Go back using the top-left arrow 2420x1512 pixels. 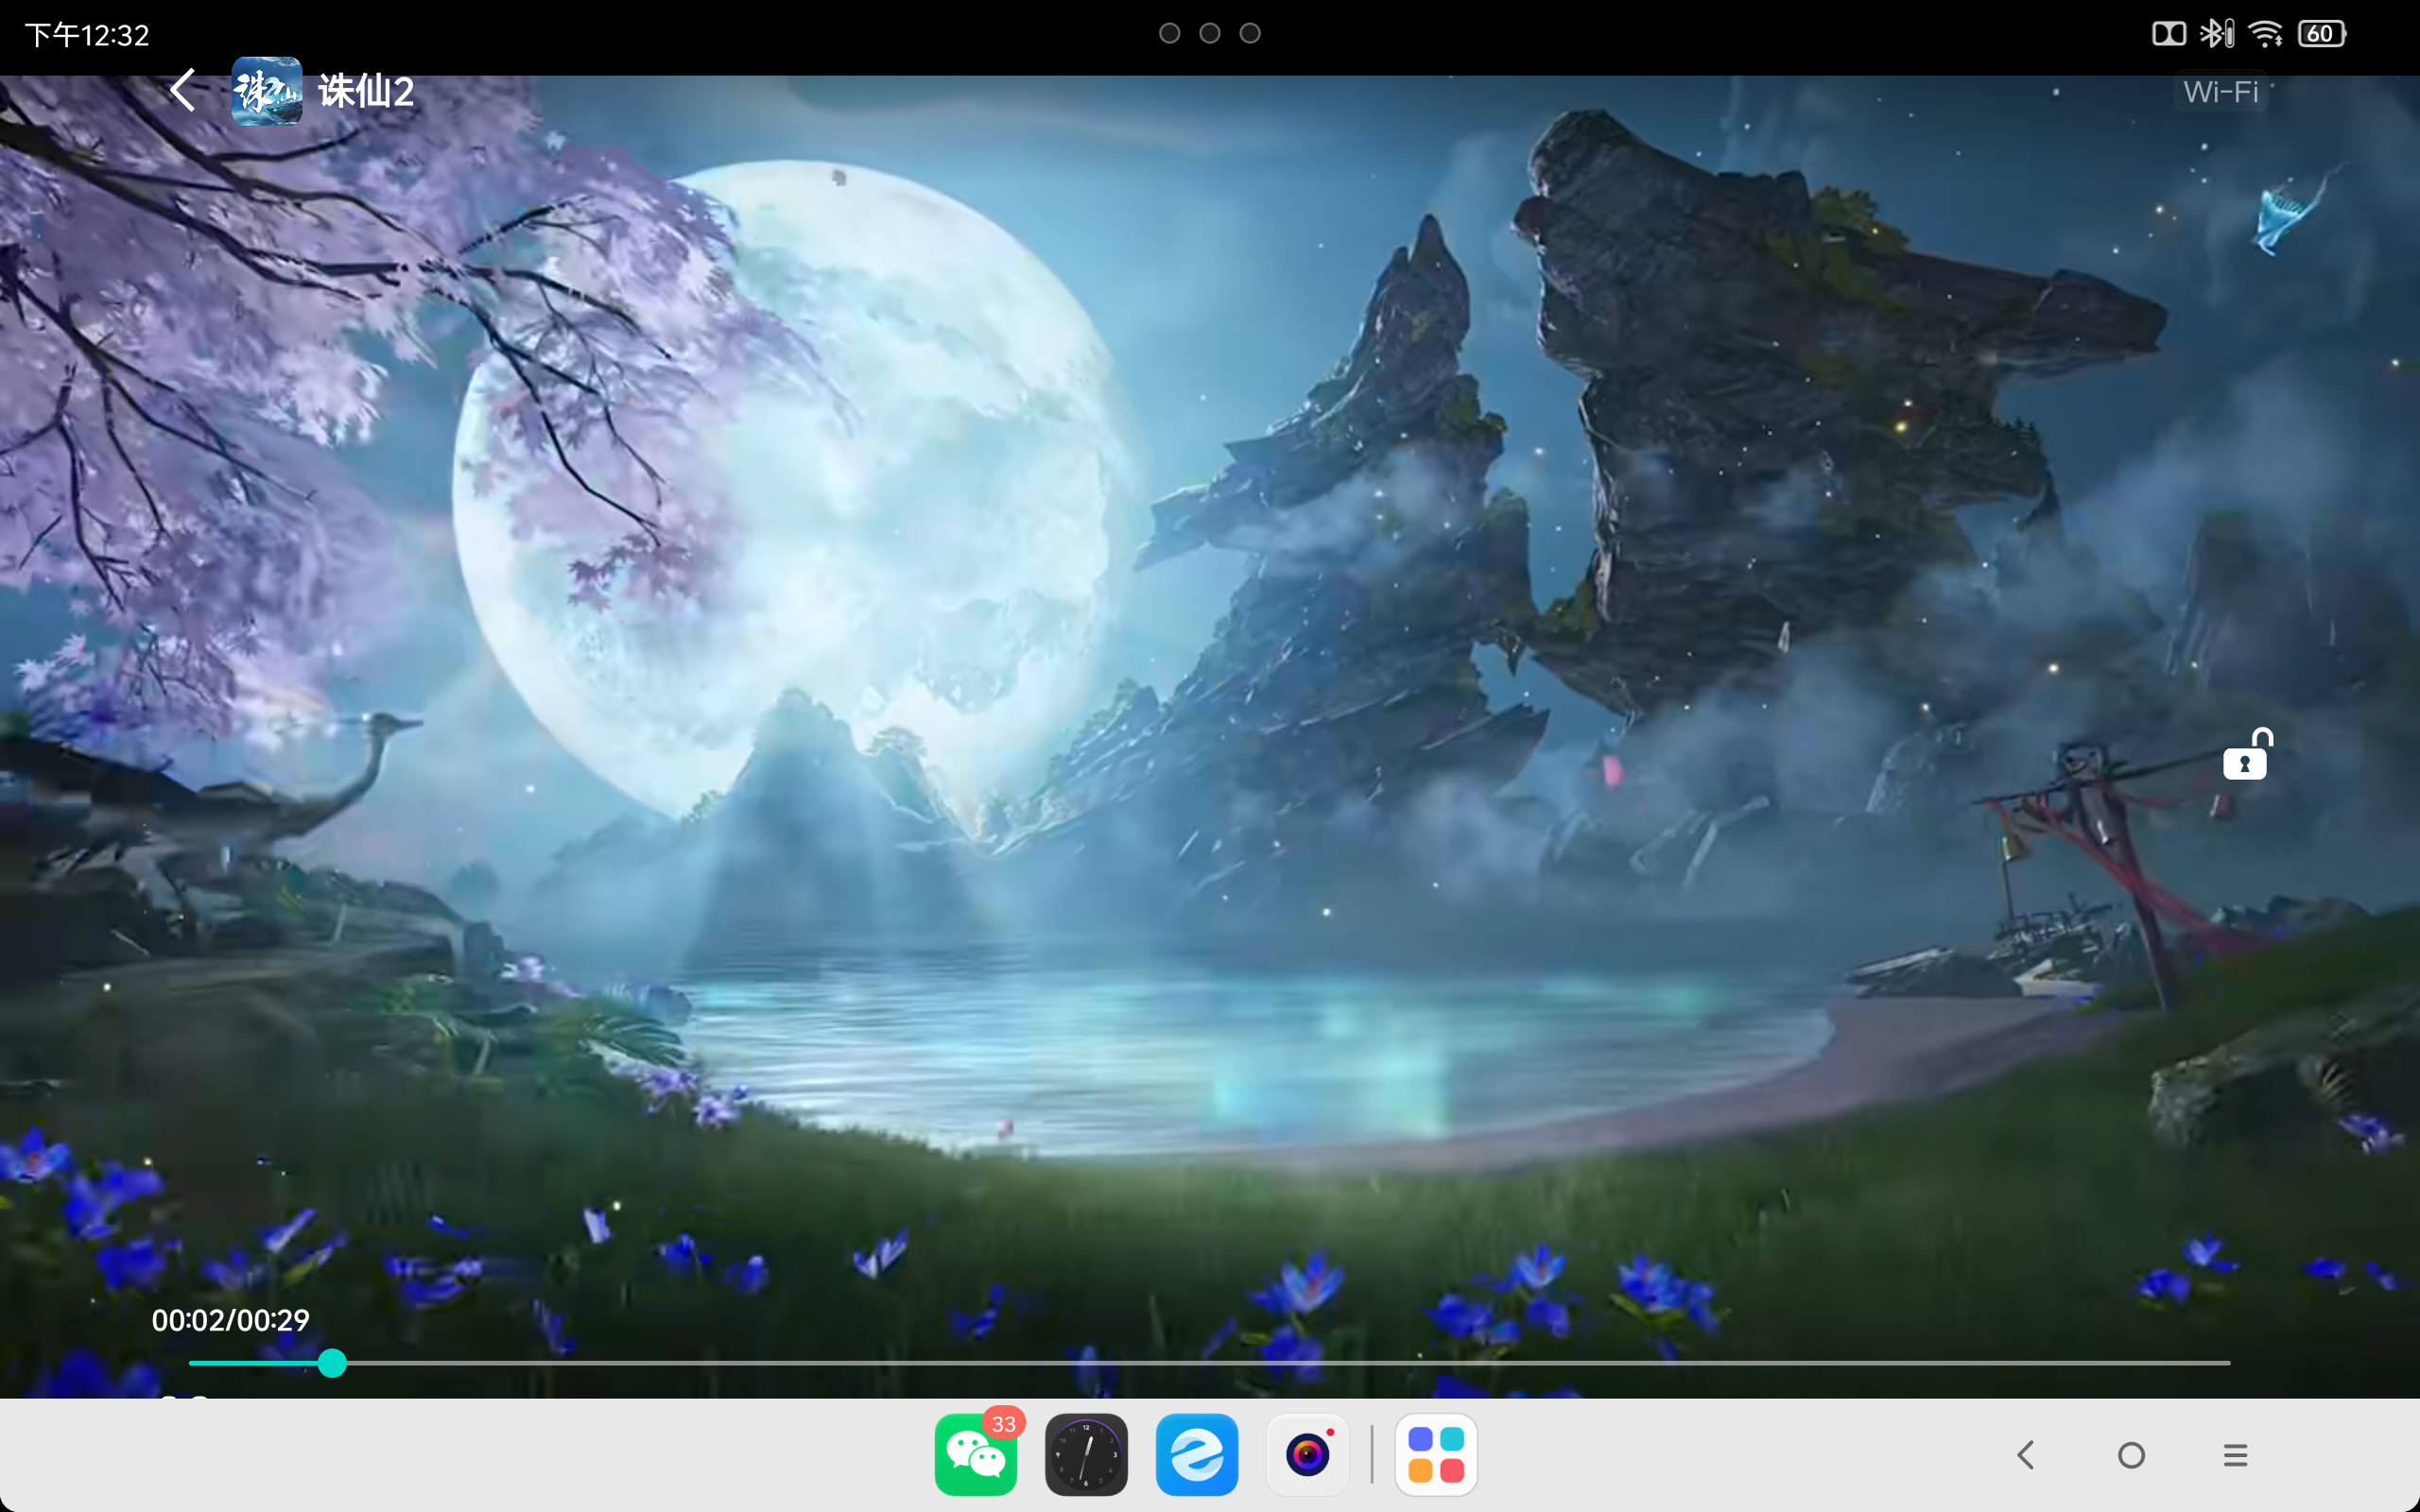183,90
